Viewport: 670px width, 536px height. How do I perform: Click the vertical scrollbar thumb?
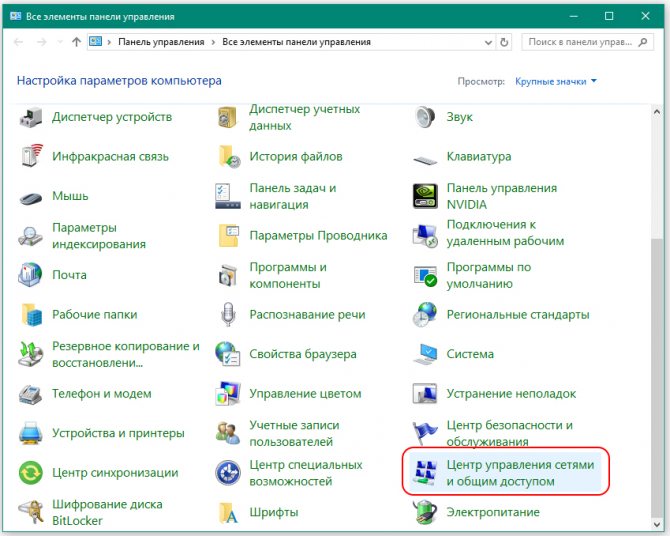(657, 378)
